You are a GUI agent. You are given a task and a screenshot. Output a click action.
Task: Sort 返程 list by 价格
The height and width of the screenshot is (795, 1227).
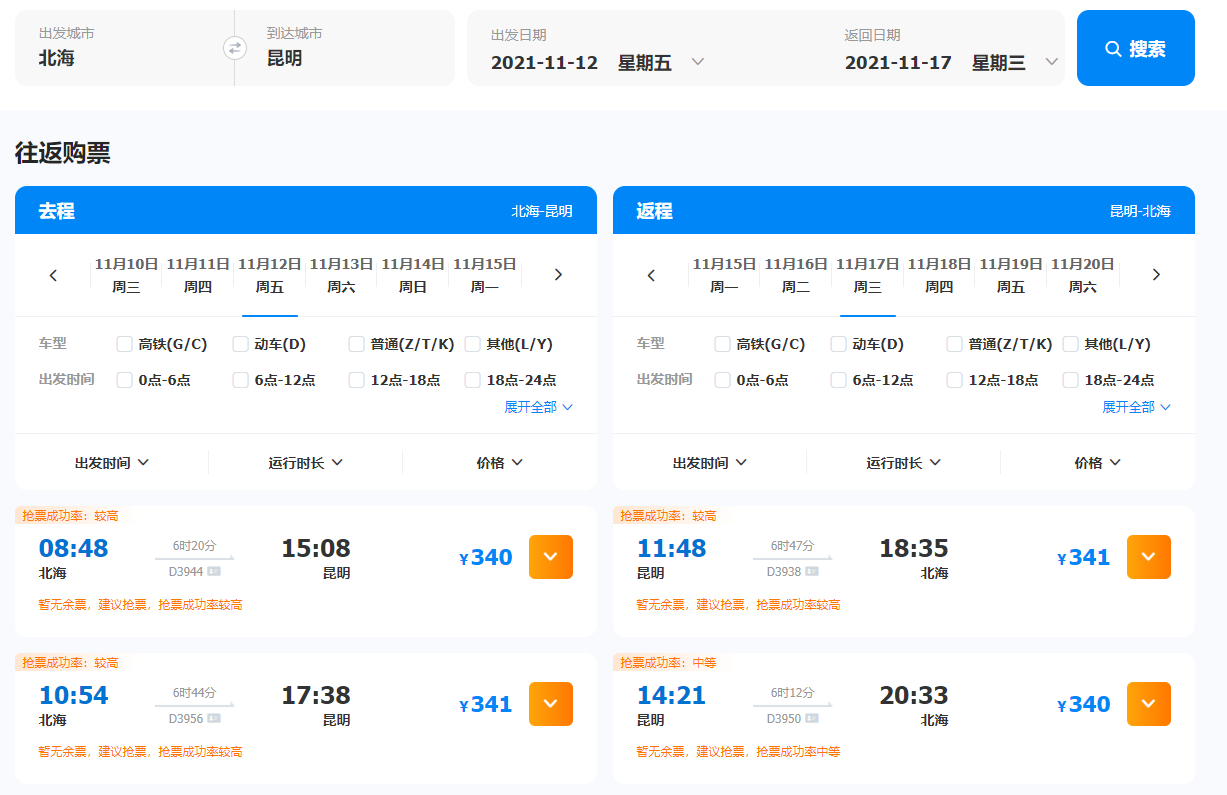1097,462
